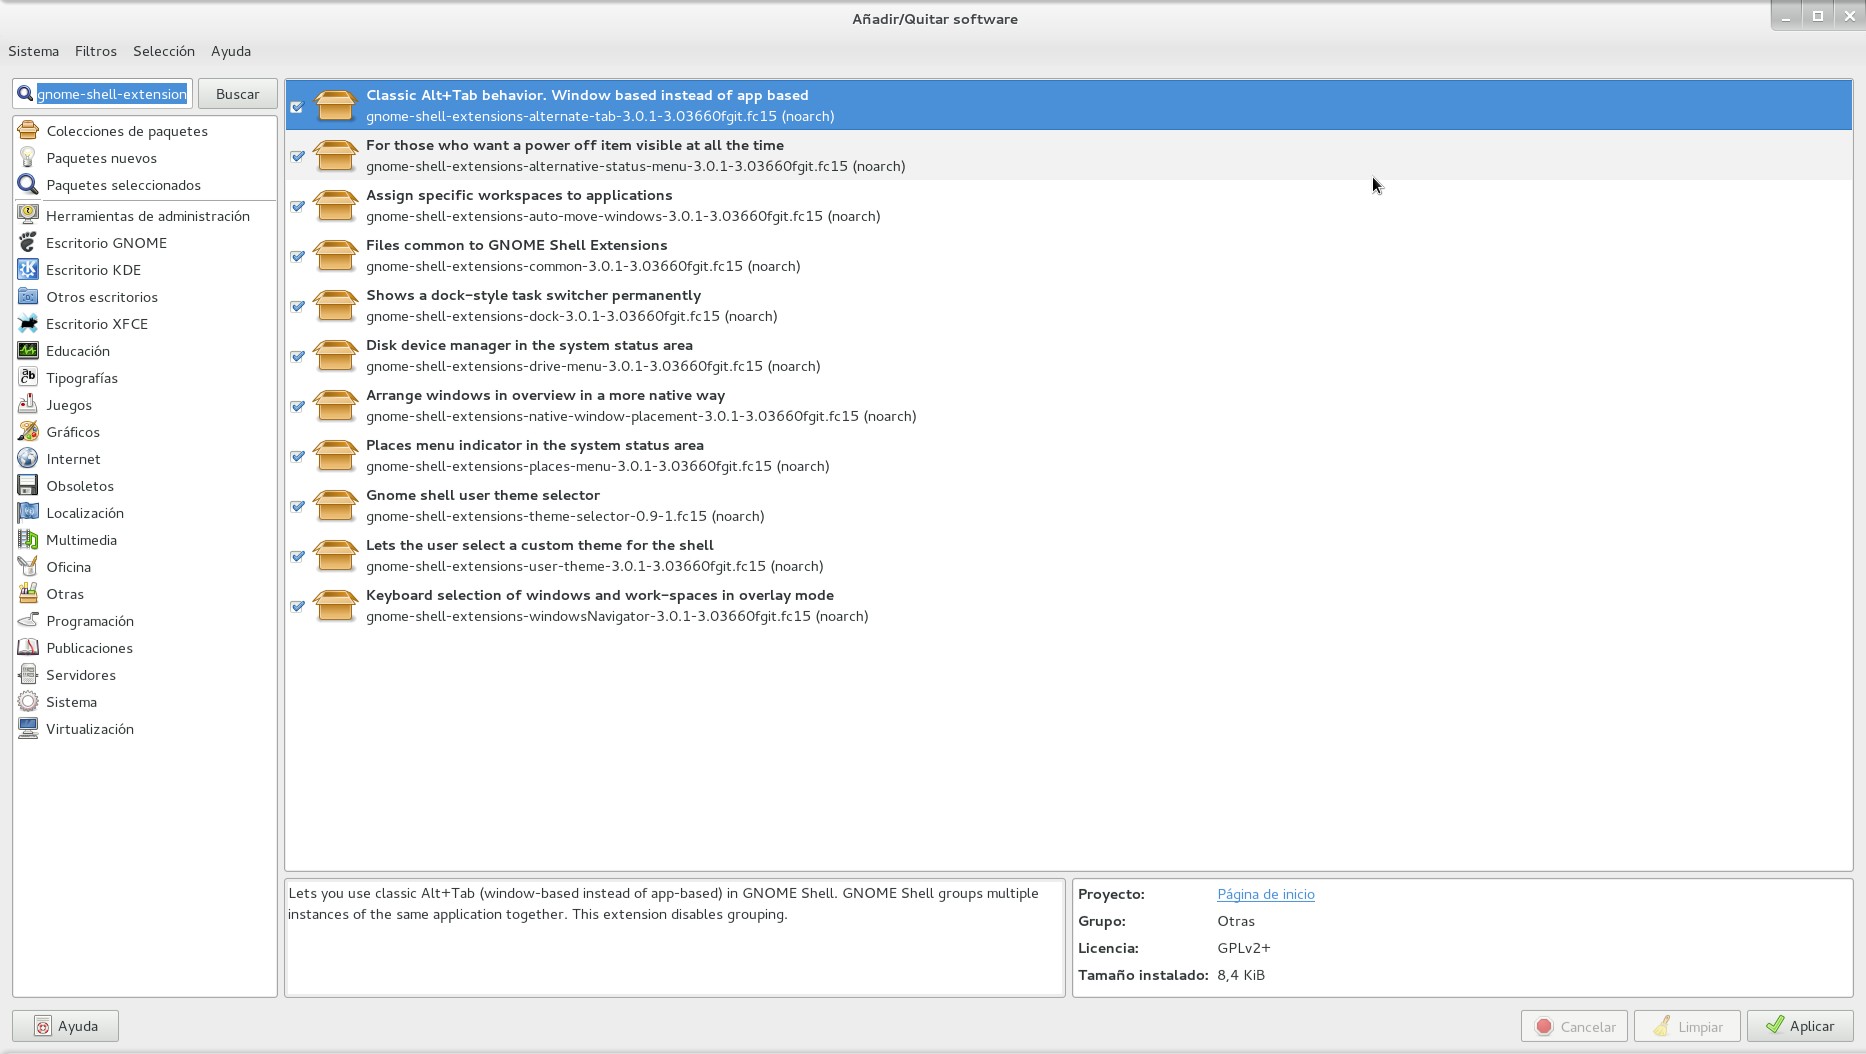Click the Paquetes seleccionados magnifier icon
Viewport: 1866px width, 1054px height.
coord(28,185)
